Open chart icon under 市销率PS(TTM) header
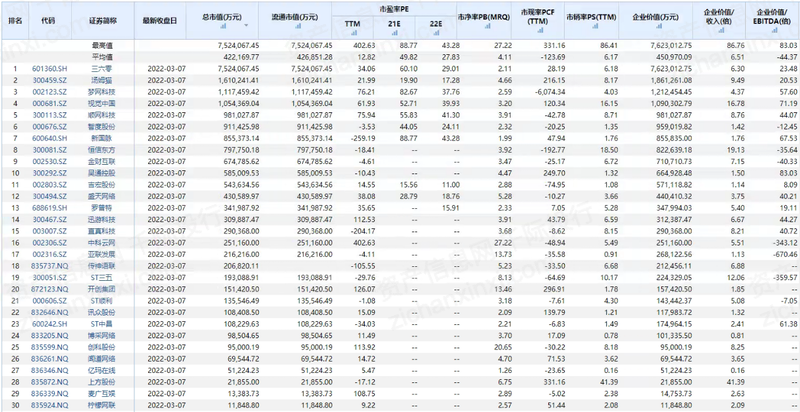The image size is (800, 412). 595,25
